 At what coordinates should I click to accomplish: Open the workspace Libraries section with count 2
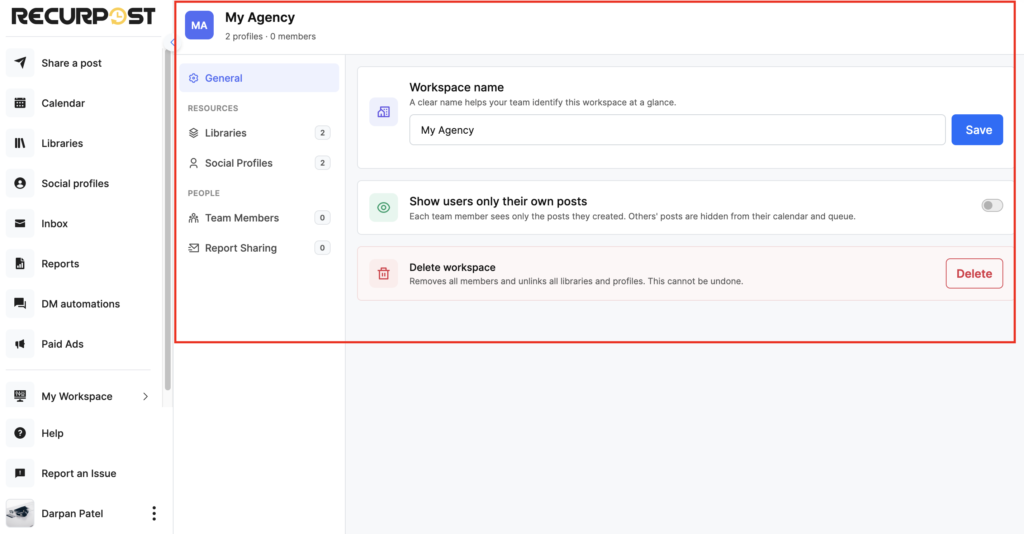tap(259, 133)
